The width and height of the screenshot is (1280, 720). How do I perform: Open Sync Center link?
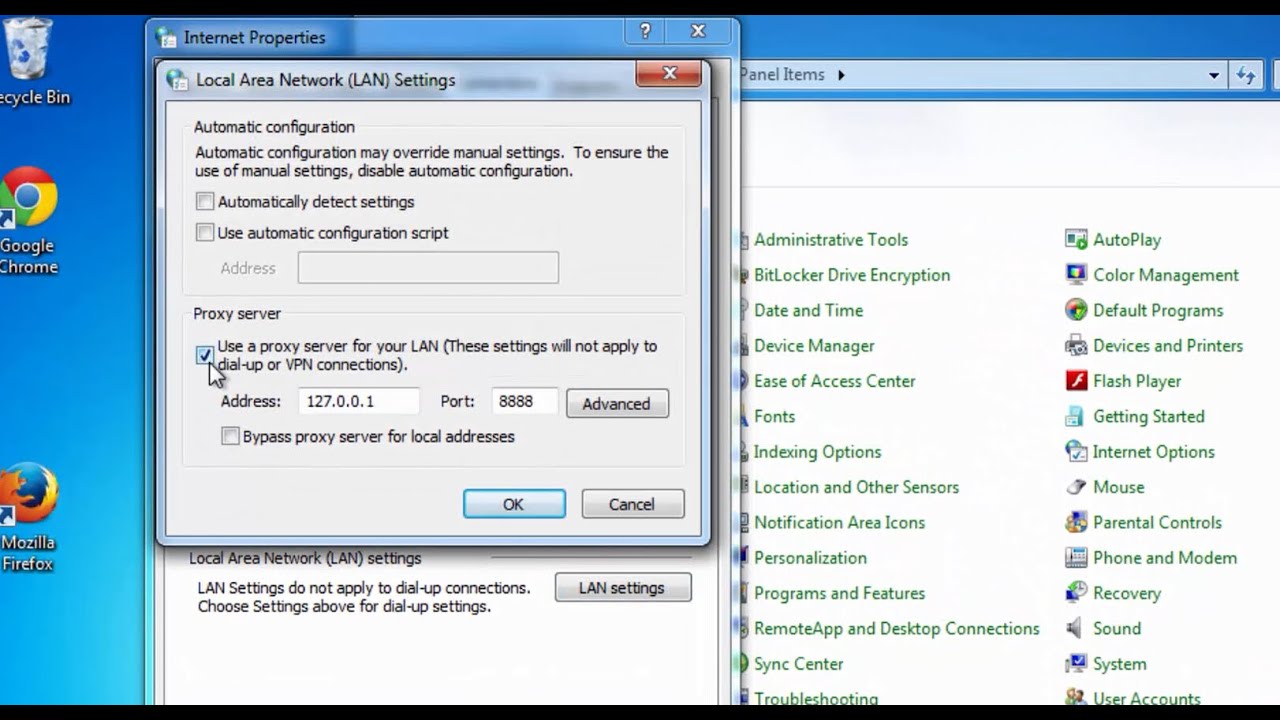[x=798, y=664]
